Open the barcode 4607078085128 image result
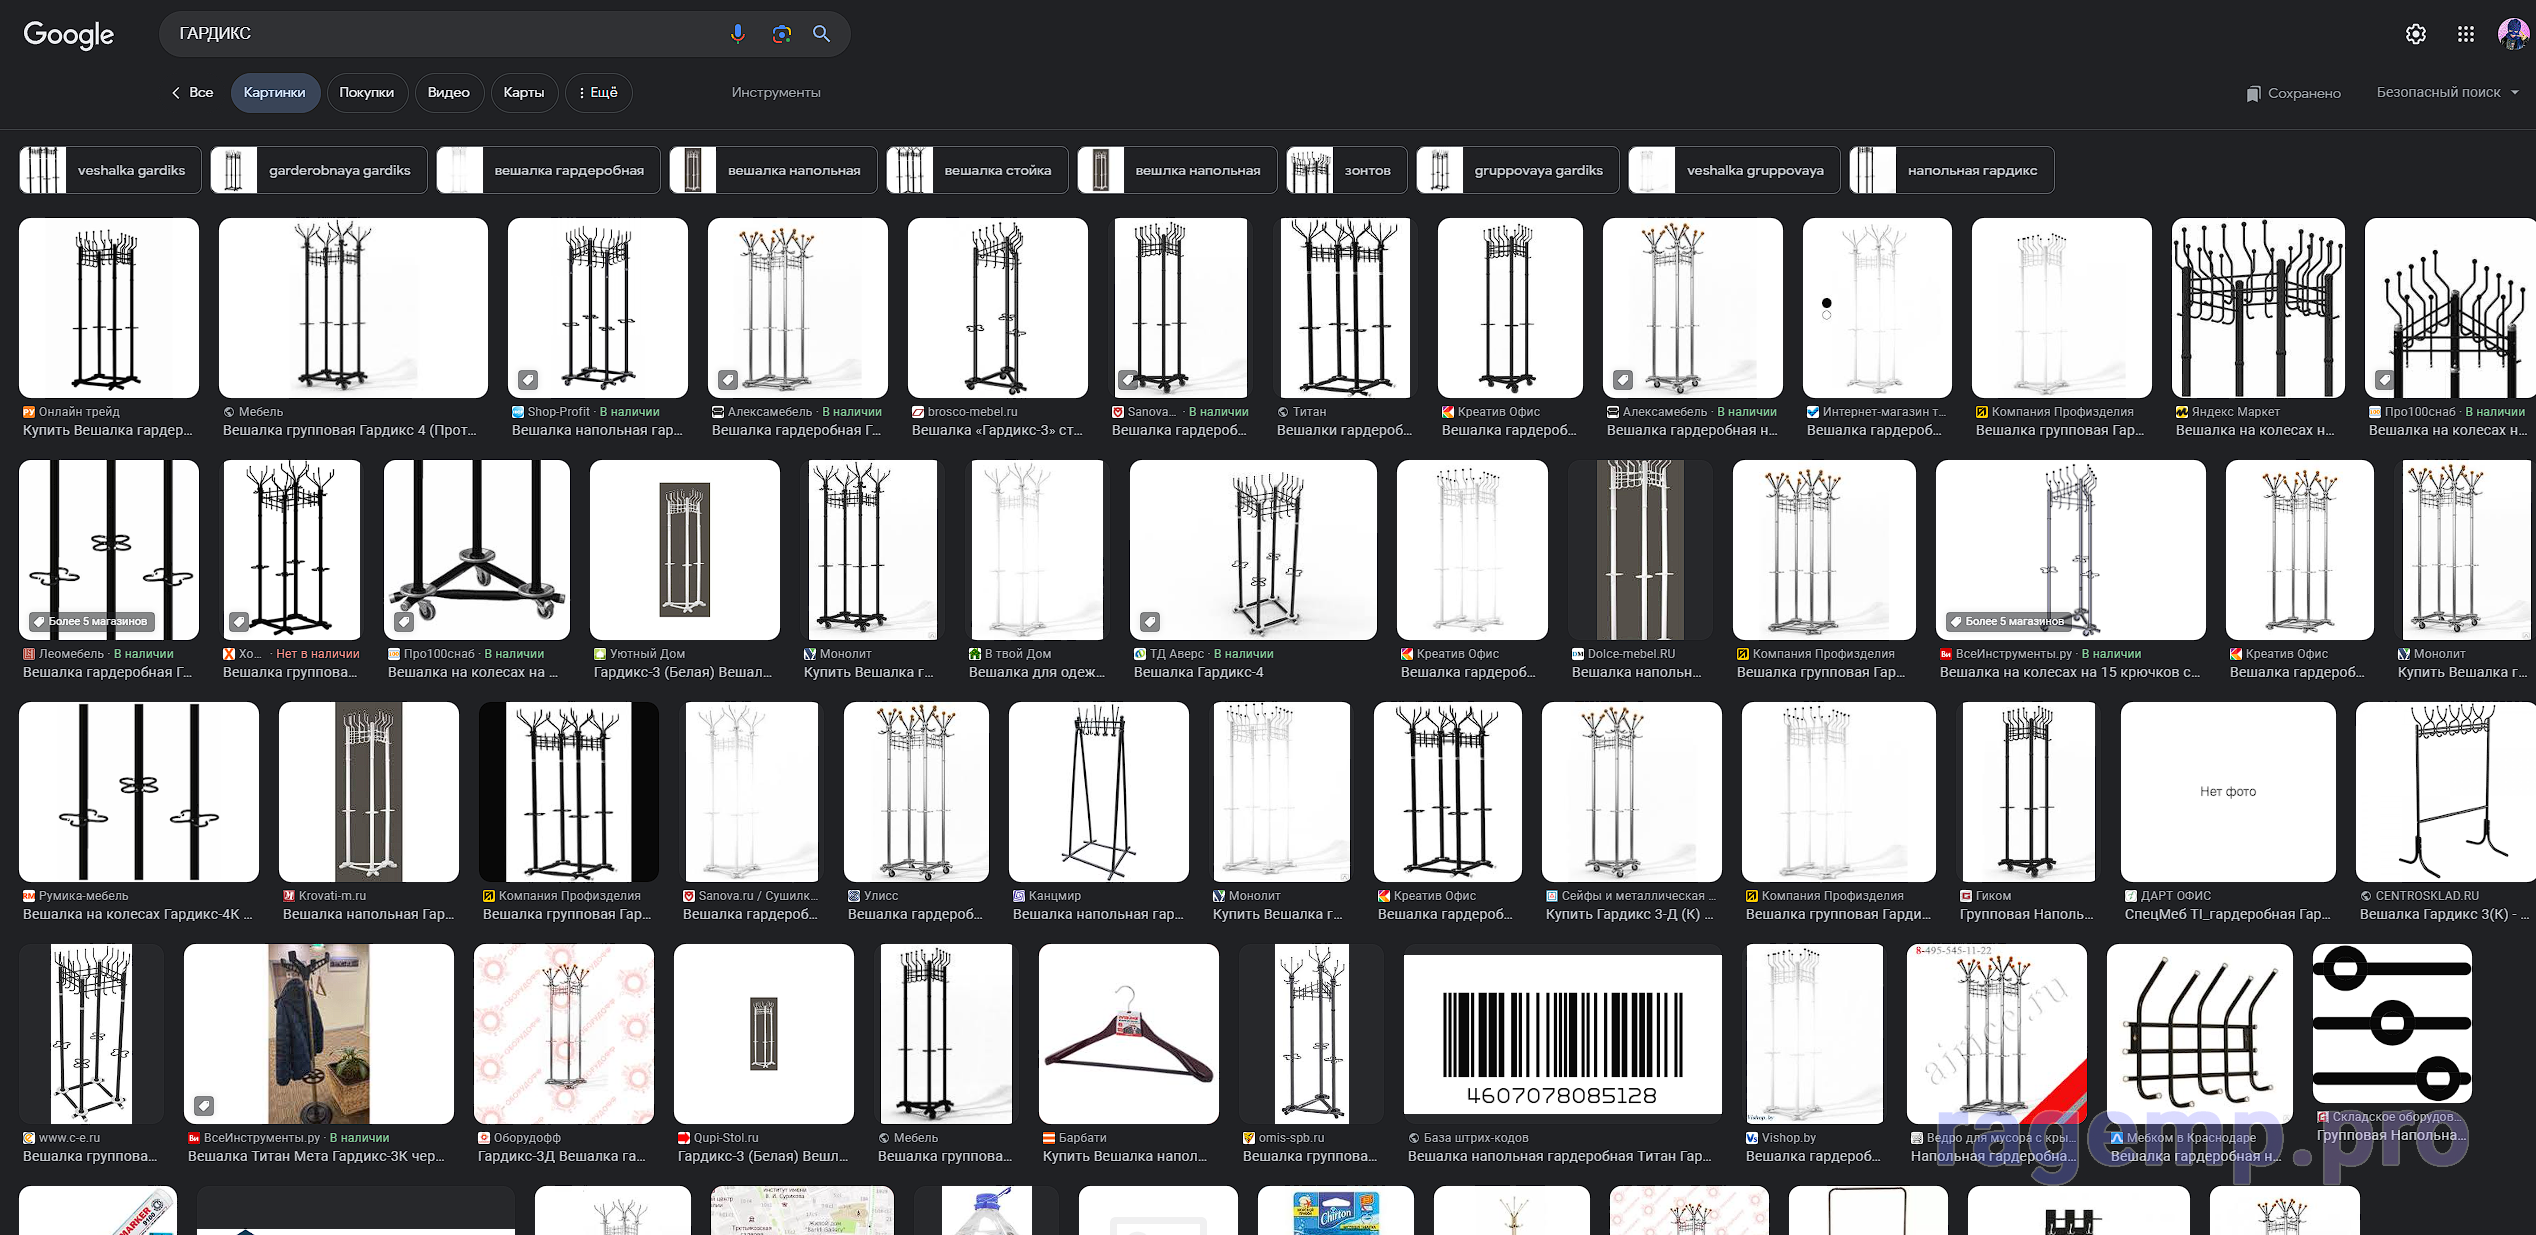This screenshot has width=2536, height=1235. click(x=1562, y=1034)
